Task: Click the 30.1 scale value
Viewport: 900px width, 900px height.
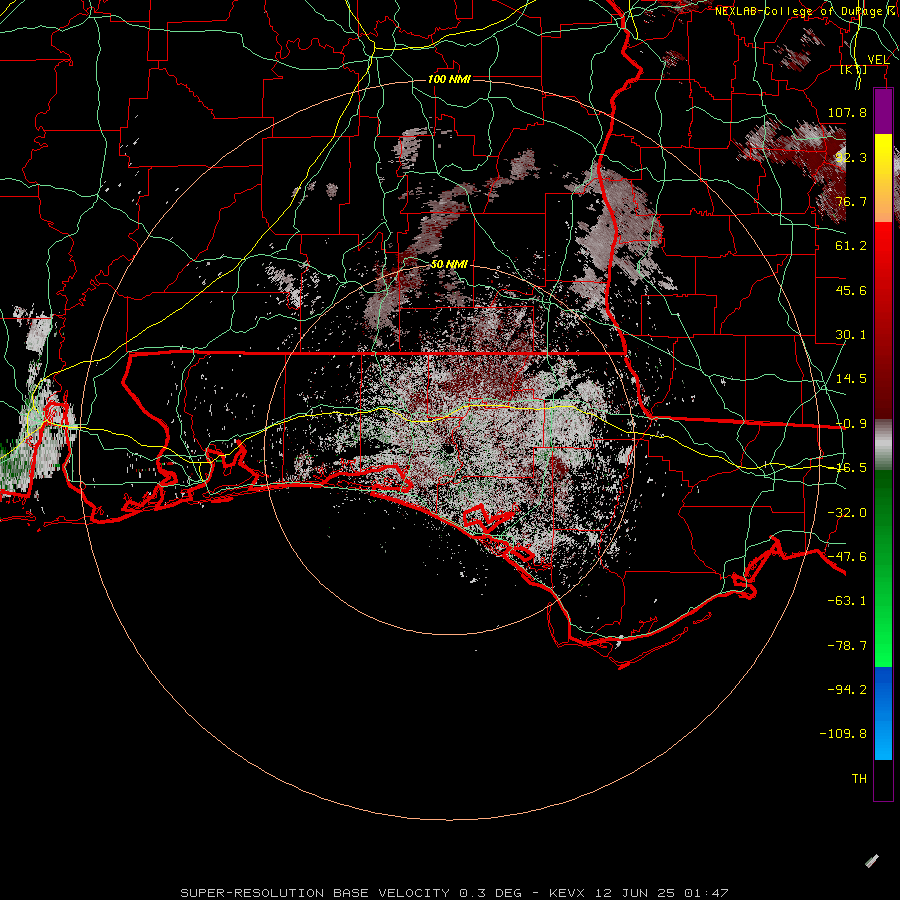Action: pyautogui.click(x=851, y=335)
